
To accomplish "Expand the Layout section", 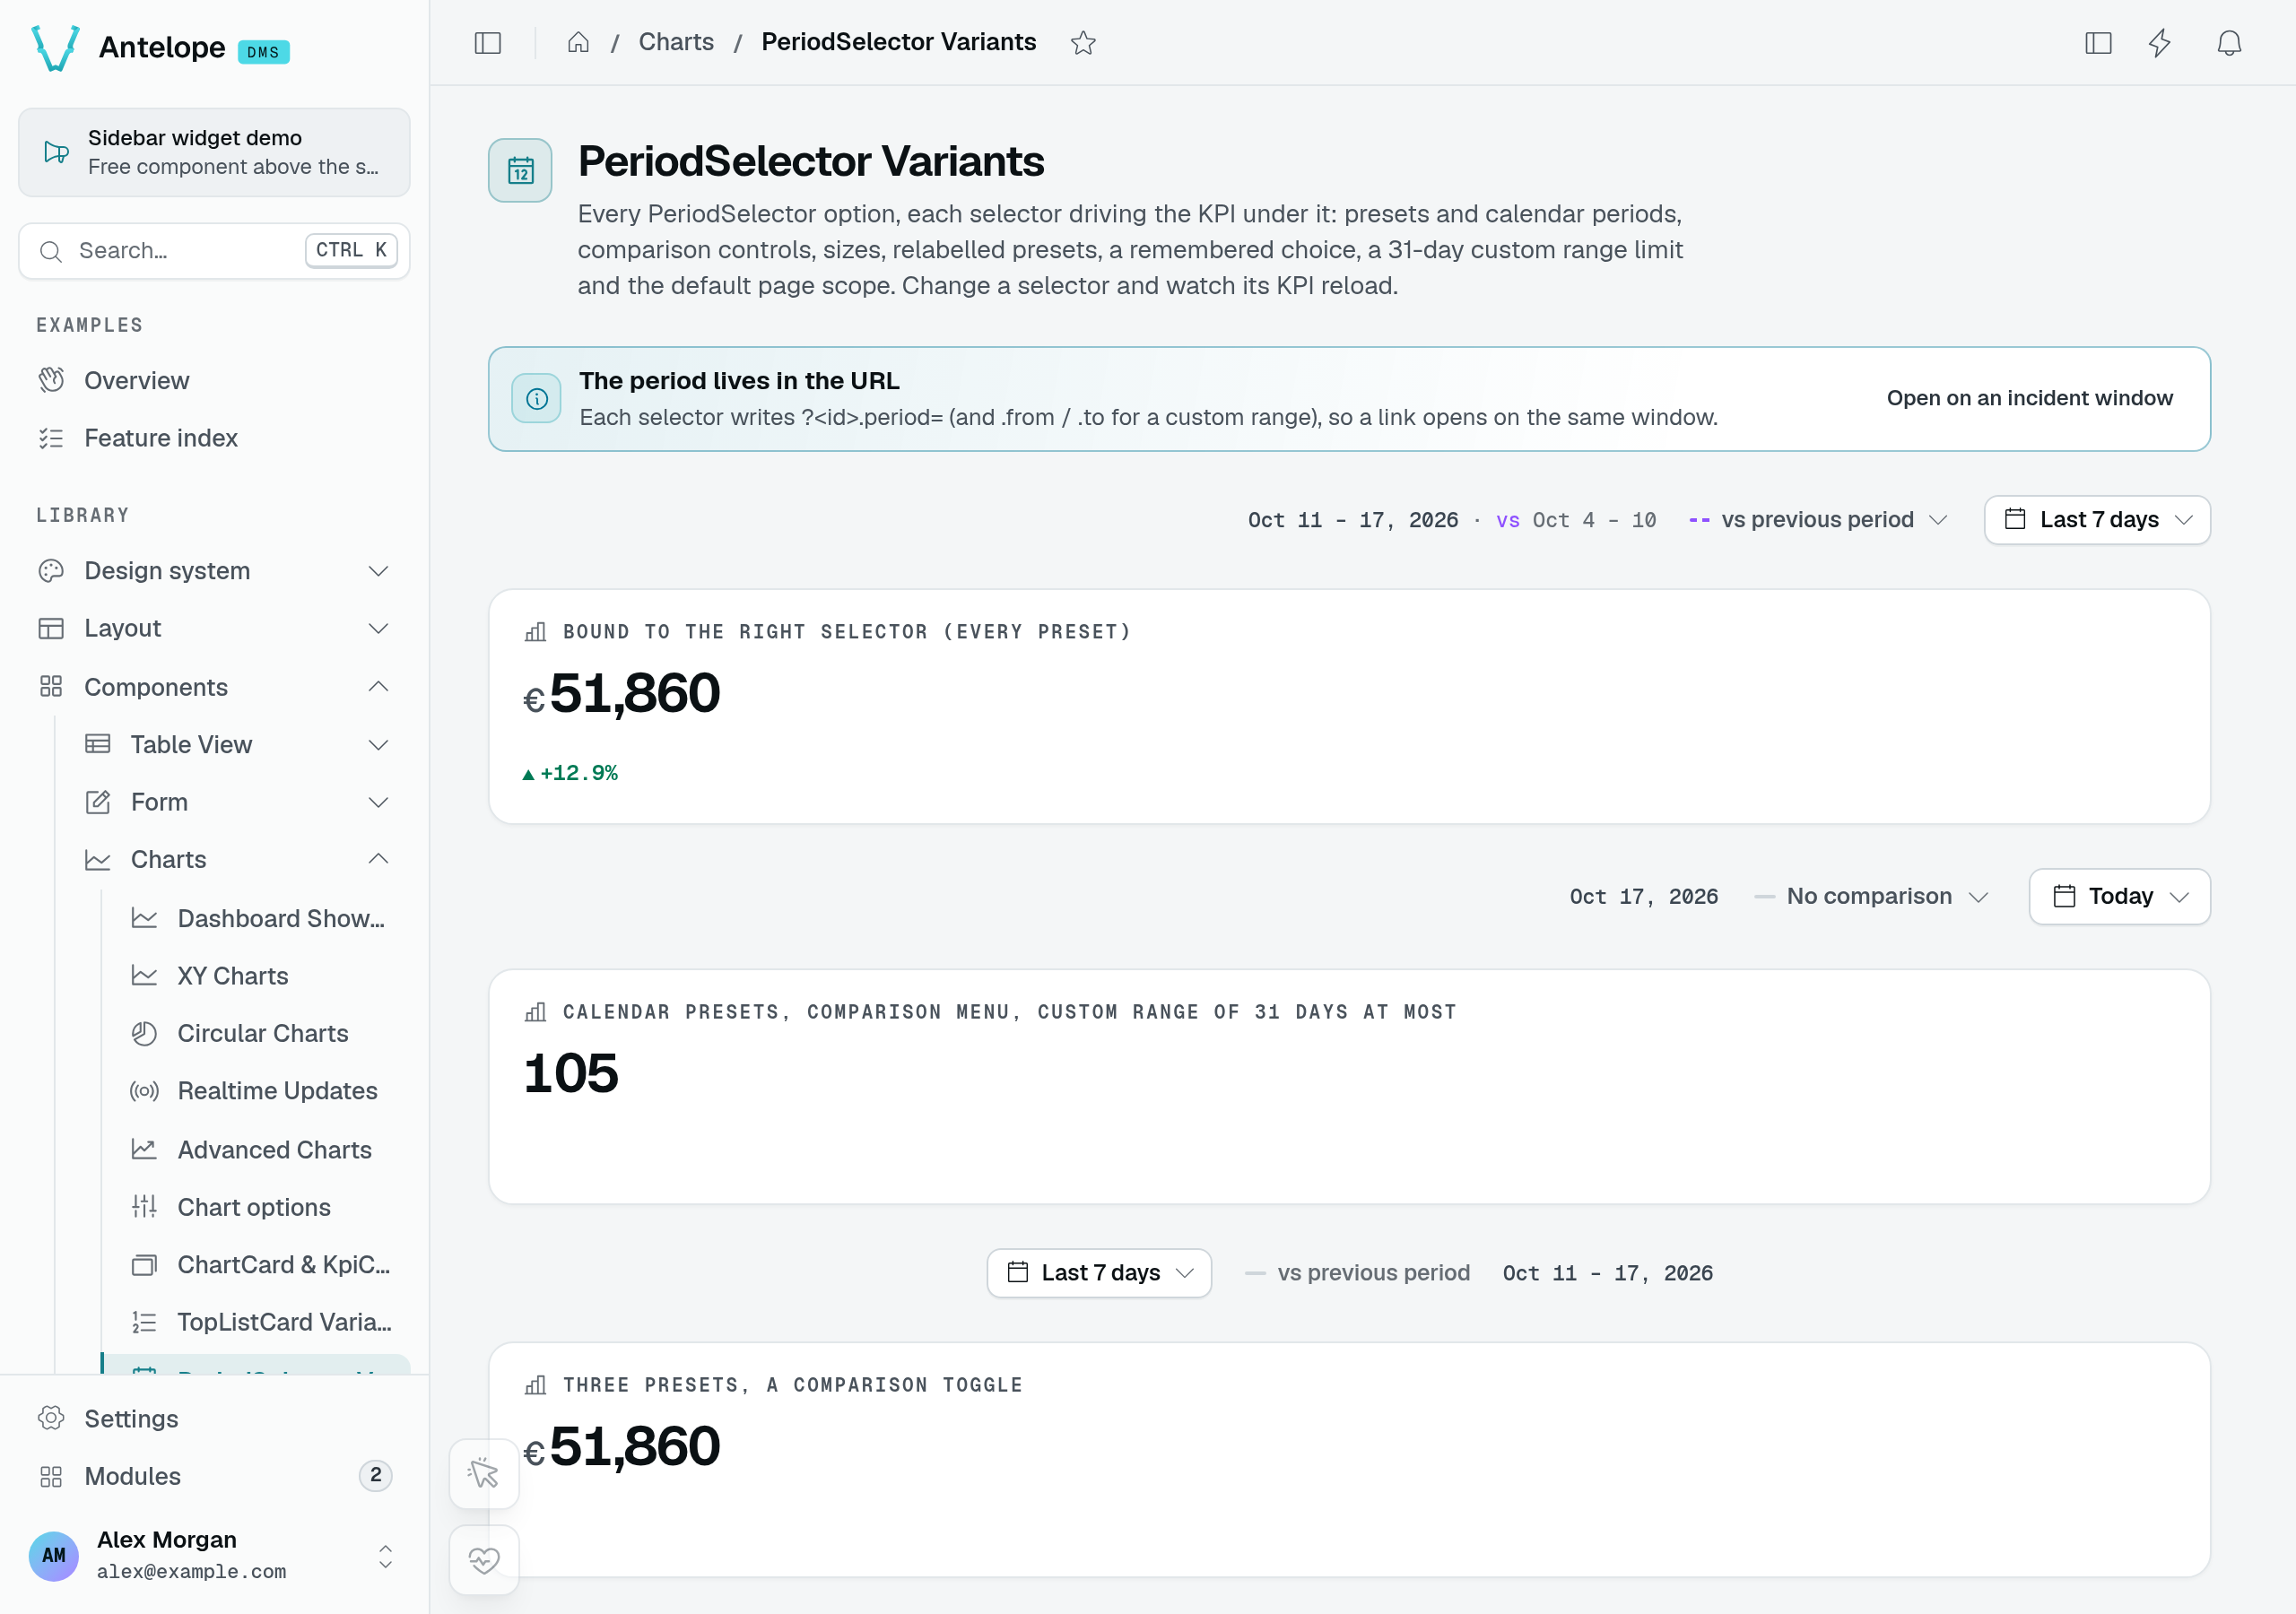I will tap(214, 628).
